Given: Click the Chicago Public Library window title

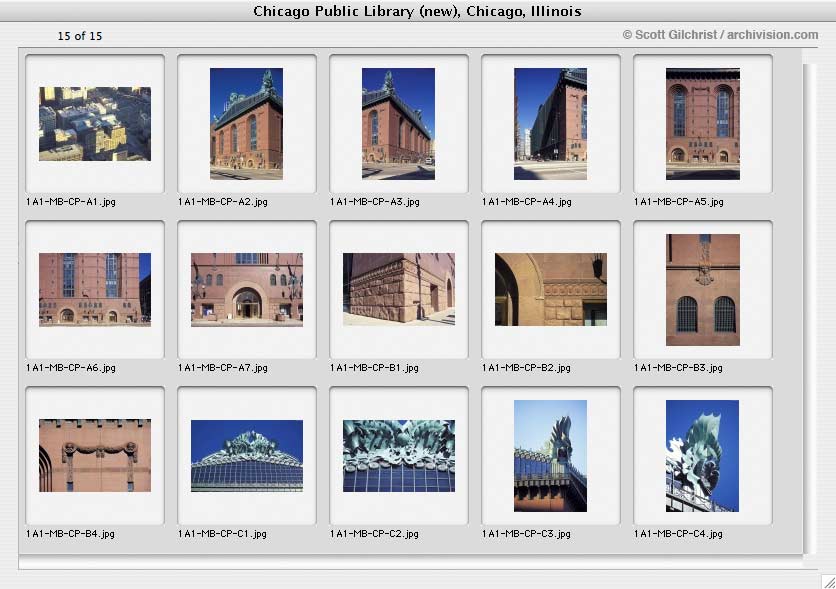Looking at the screenshot, I should 417,11.
